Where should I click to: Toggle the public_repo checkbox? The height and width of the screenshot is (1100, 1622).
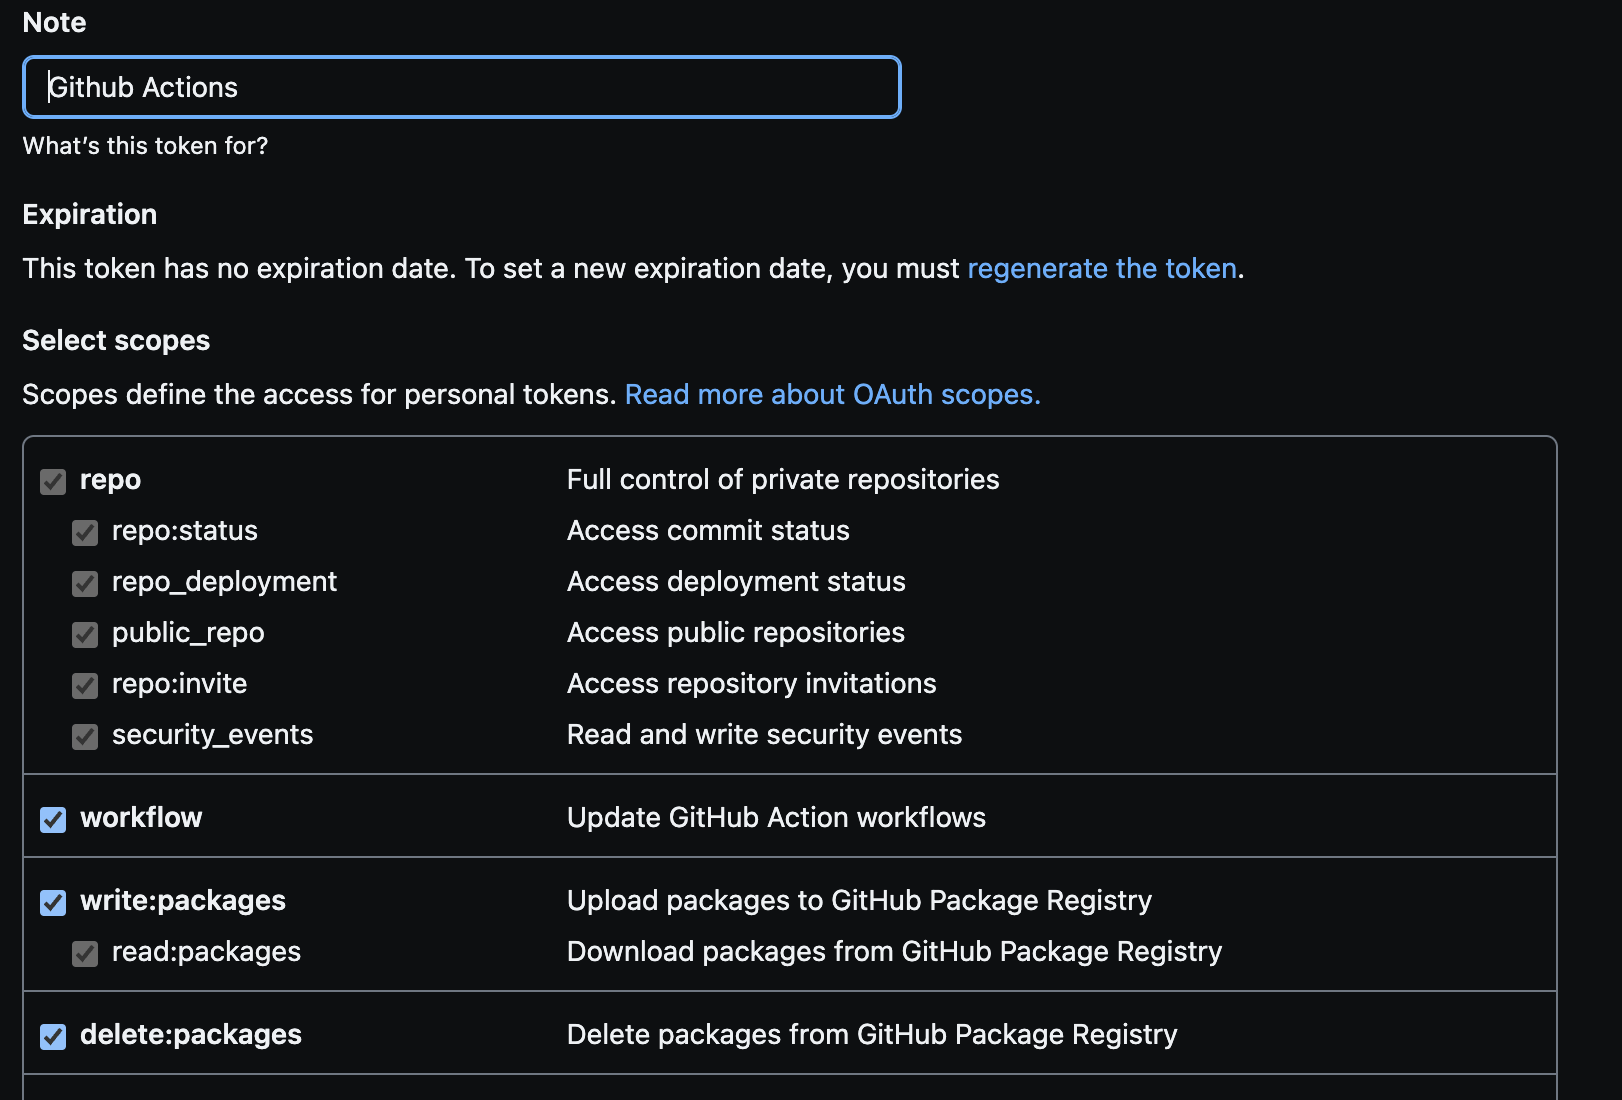click(85, 635)
